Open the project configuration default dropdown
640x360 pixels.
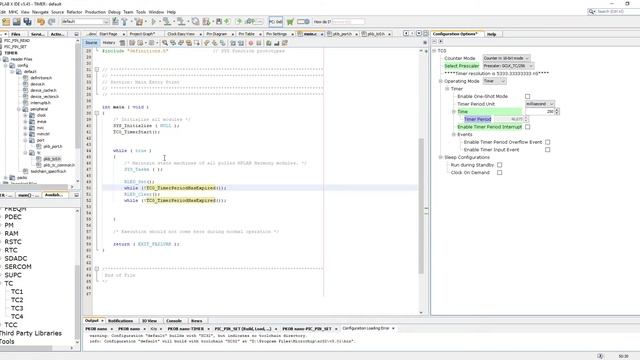pyautogui.click(x=85, y=22)
